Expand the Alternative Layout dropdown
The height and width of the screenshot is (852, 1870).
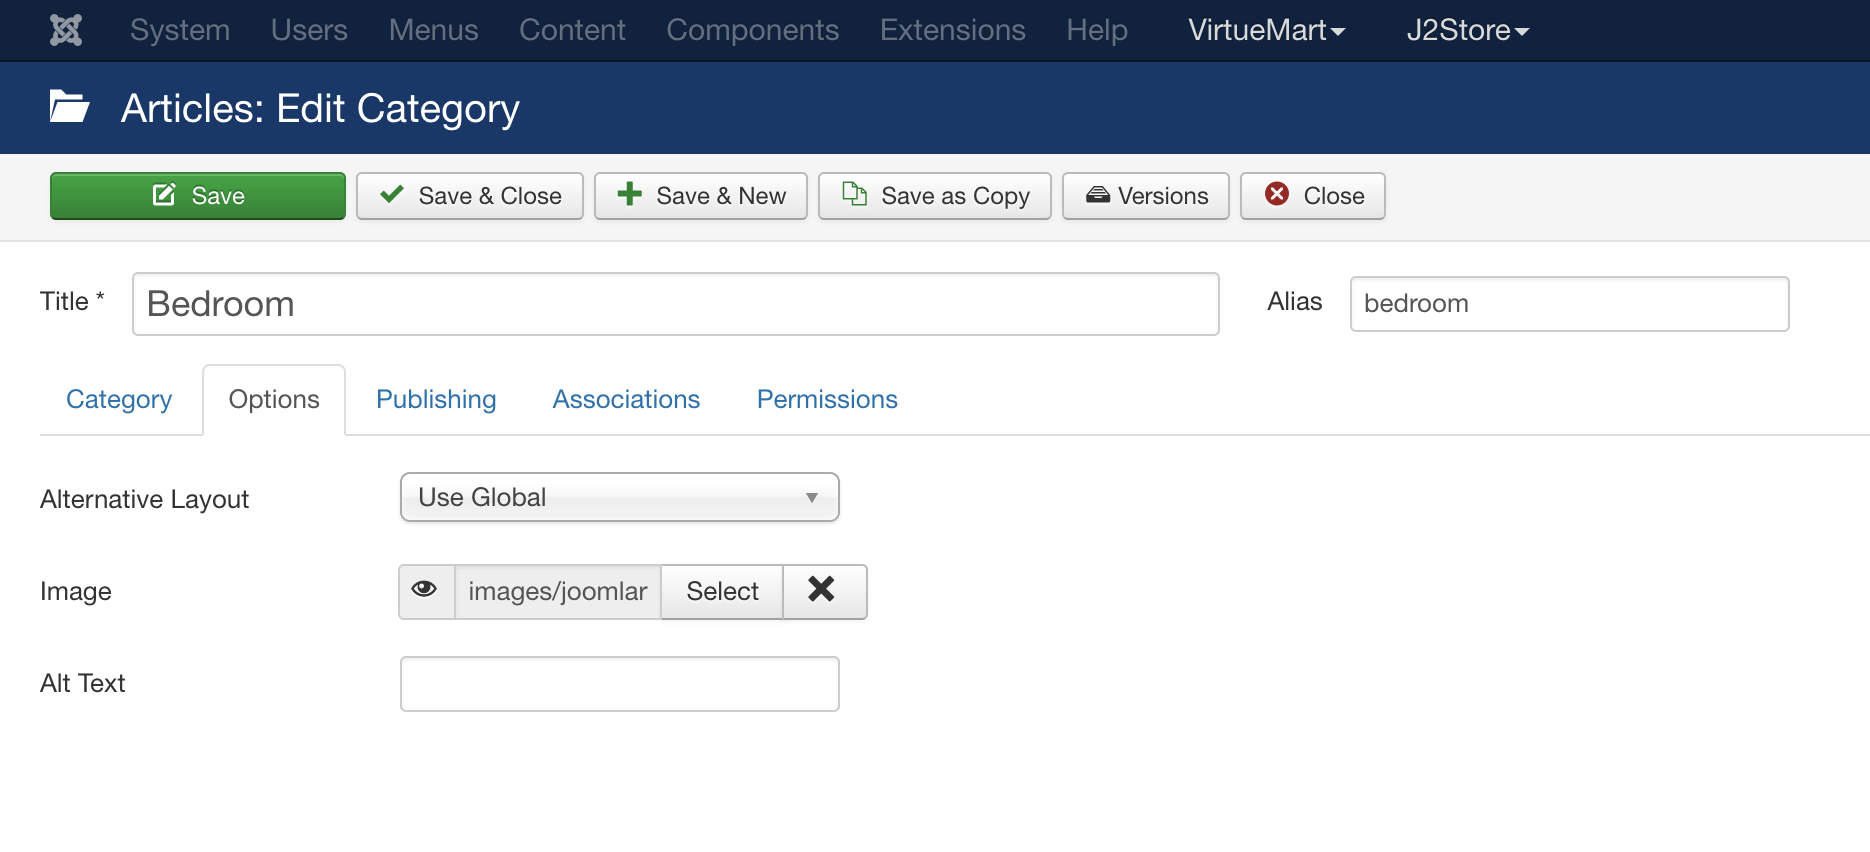(x=619, y=497)
